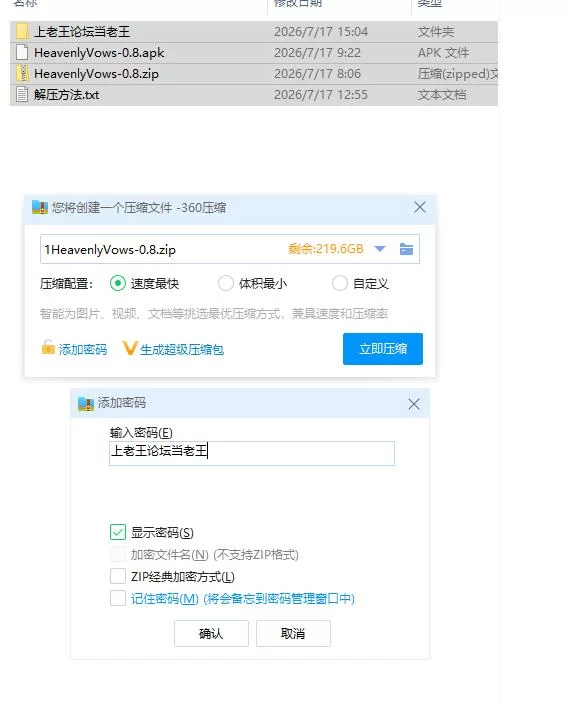Confirm the password with 确认 button
The width and height of the screenshot is (570, 702).
pos(211,633)
